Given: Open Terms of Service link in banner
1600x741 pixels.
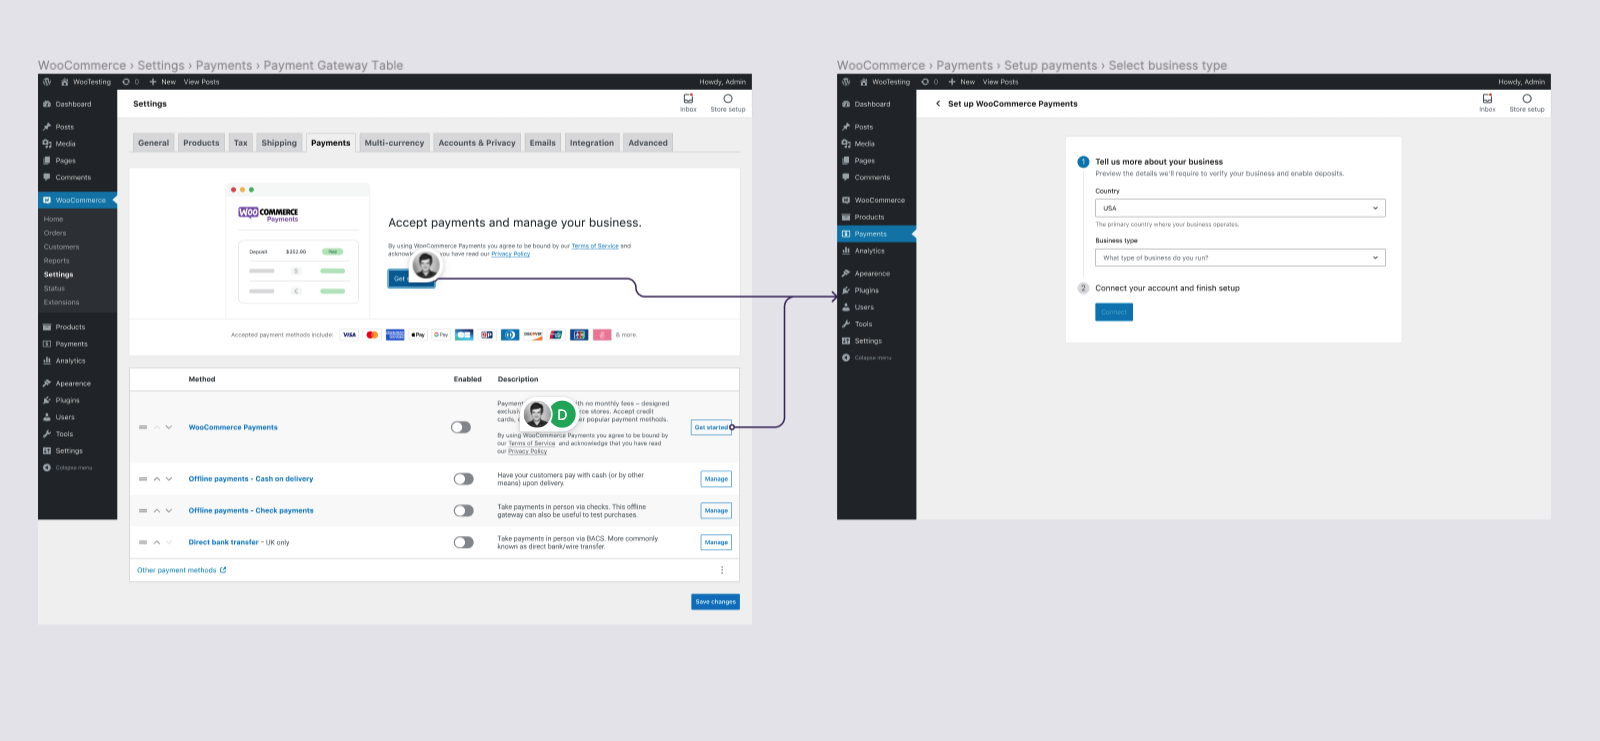Looking at the screenshot, I should click(x=595, y=246).
